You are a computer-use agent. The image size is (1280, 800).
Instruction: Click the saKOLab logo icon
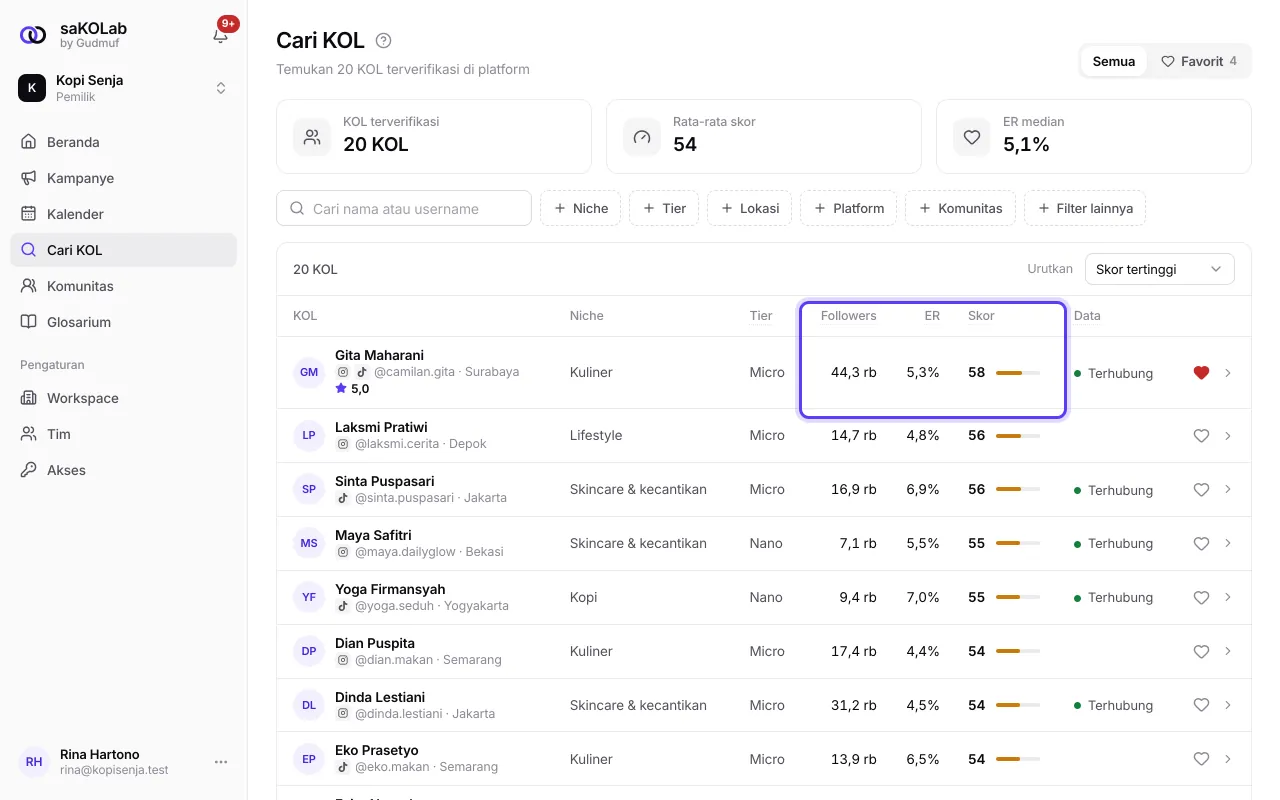(33, 35)
